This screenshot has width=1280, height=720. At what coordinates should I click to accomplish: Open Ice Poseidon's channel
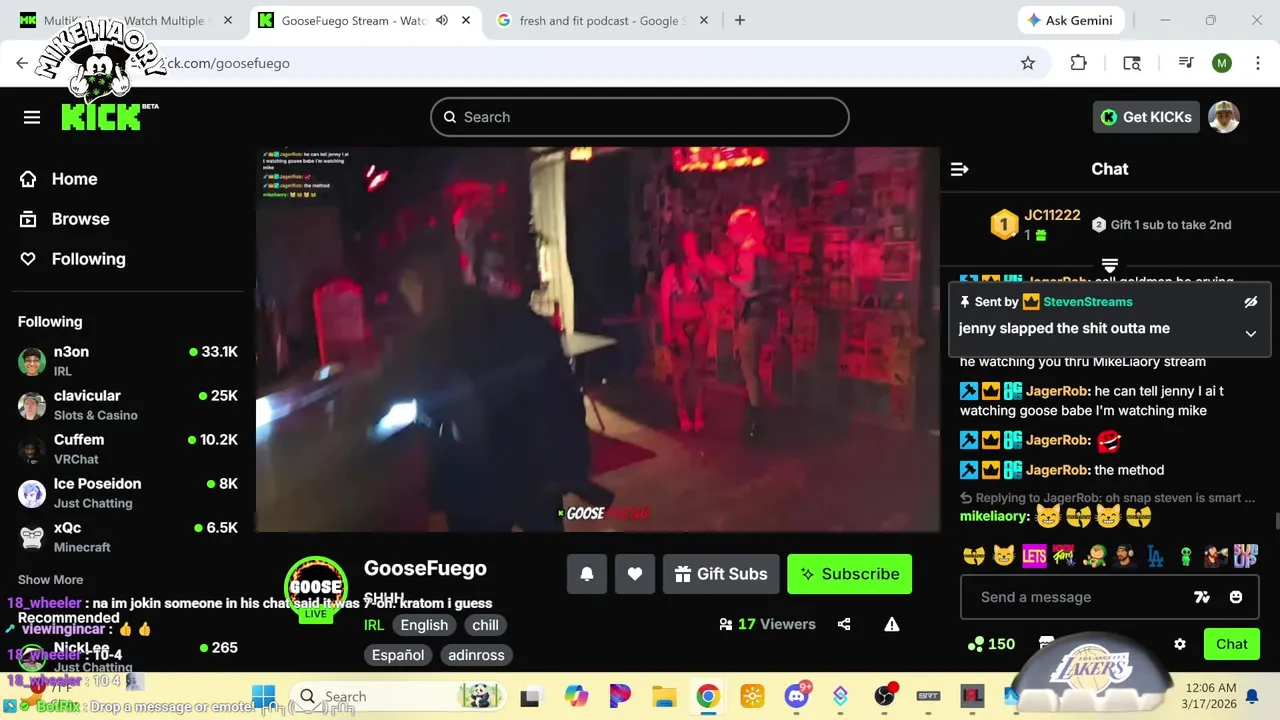128,493
